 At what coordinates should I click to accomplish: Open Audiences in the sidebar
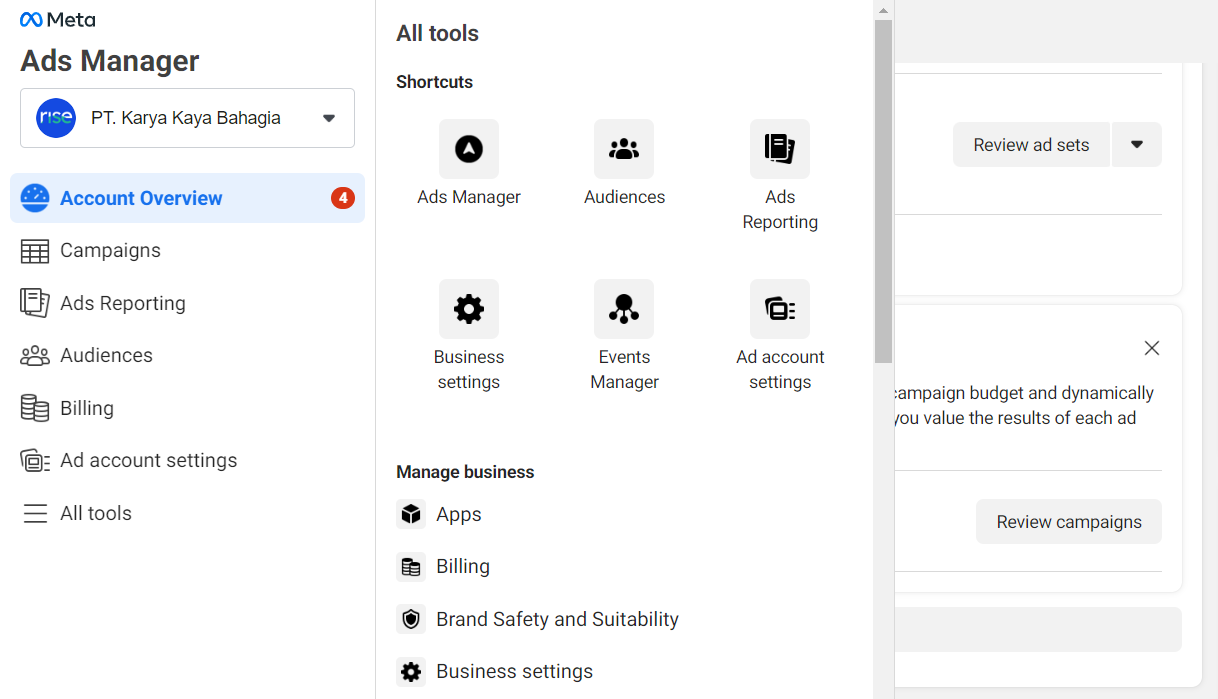click(187, 356)
